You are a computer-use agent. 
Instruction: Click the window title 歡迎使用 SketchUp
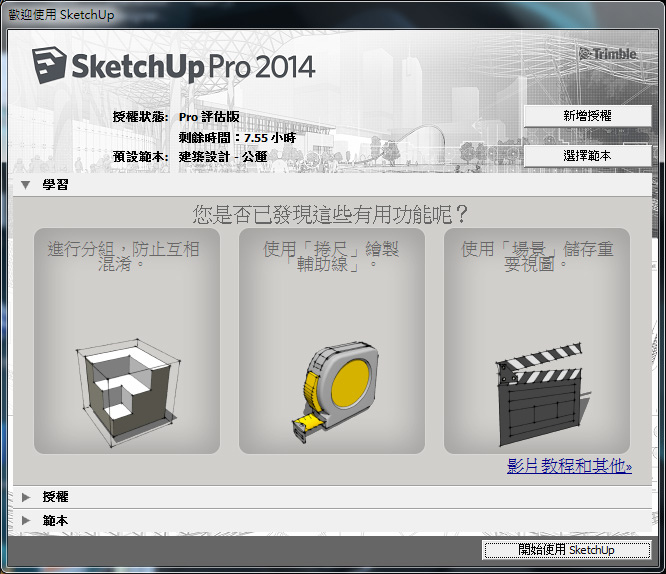point(62,15)
